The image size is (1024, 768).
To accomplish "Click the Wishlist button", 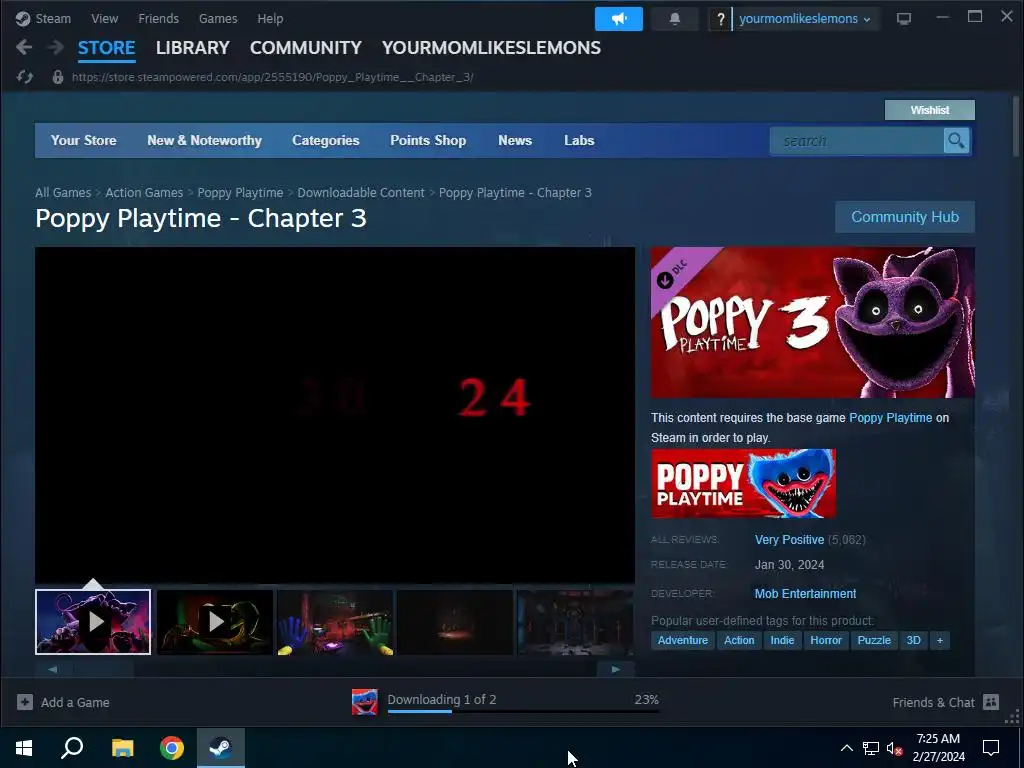I will 929,110.
